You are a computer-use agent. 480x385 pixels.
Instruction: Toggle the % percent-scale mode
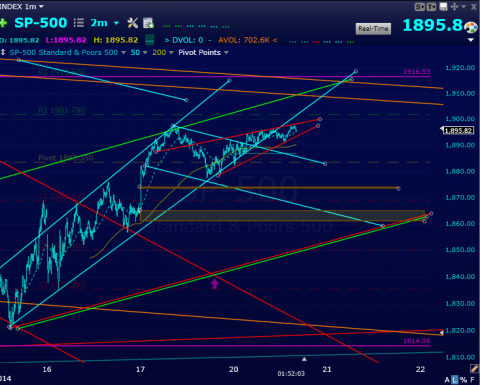point(463,380)
